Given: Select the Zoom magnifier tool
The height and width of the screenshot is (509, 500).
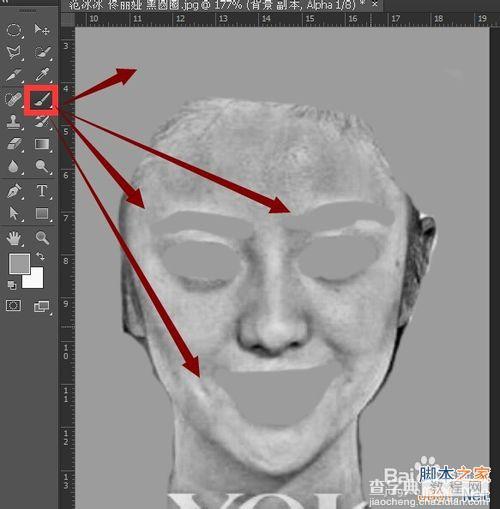Looking at the screenshot, I should 42,238.
